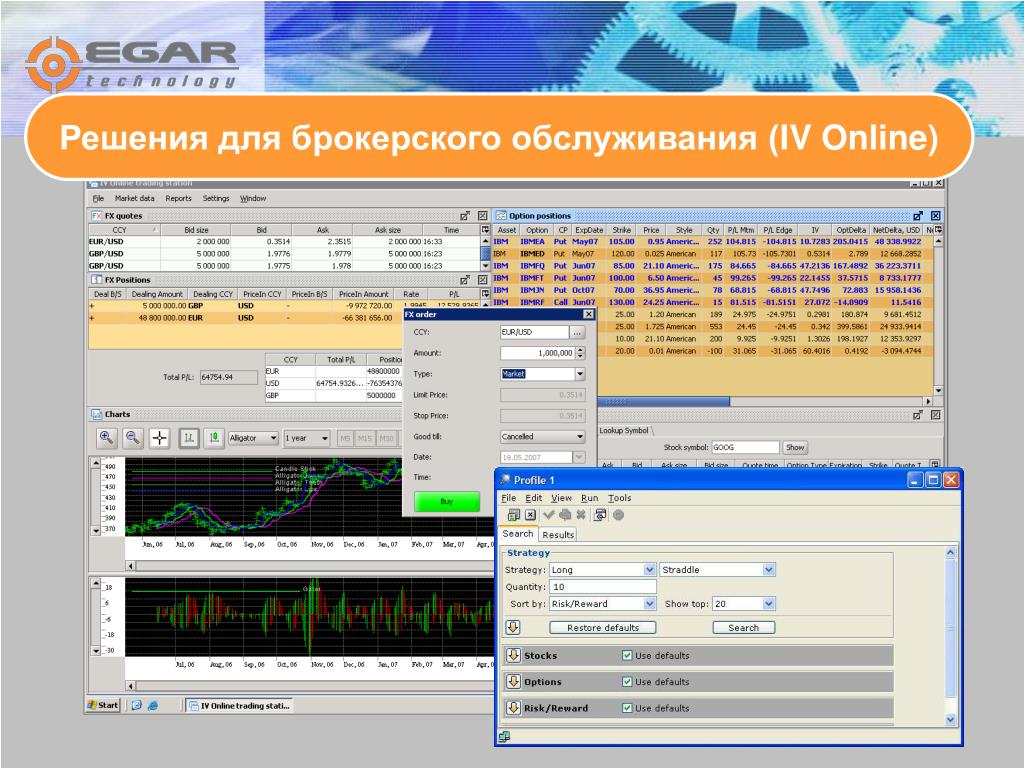The width and height of the screenshot is (1024, 768).
Task: Zoom in on the chart
Action: click(x=106, y=438)
